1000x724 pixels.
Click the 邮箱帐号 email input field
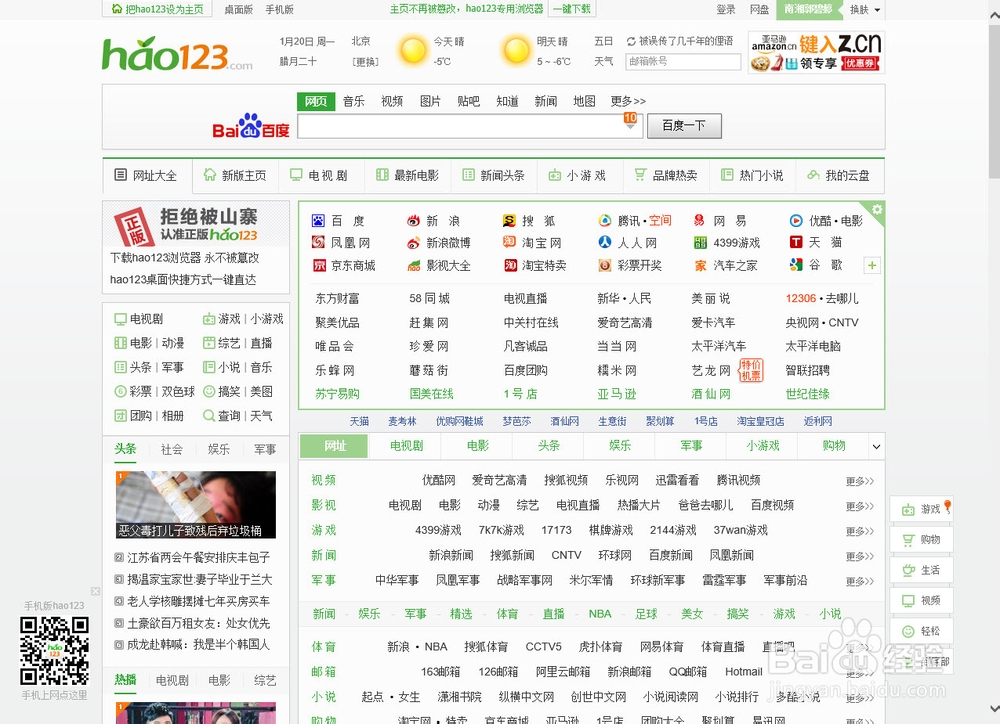click(x=683, y=62)
